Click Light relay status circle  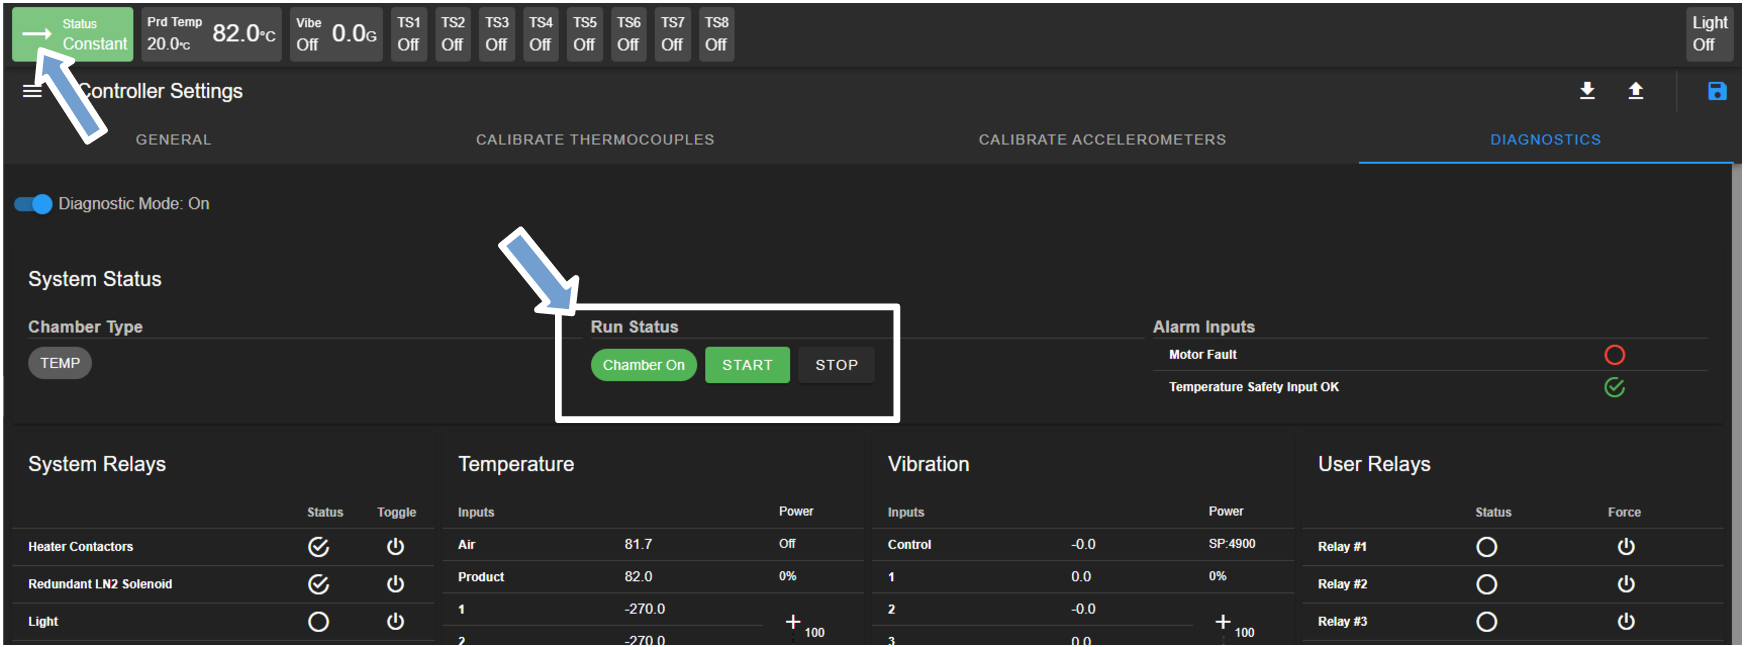[319, 622]
